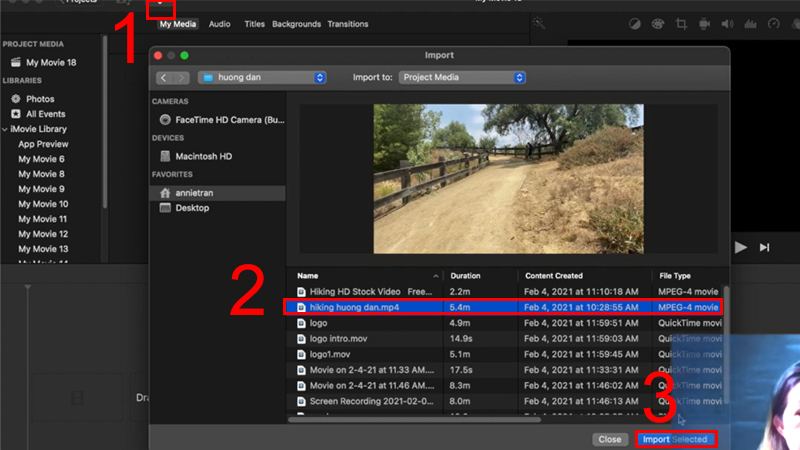Collapse the iMovie Library tree

(x=5, y=130)
